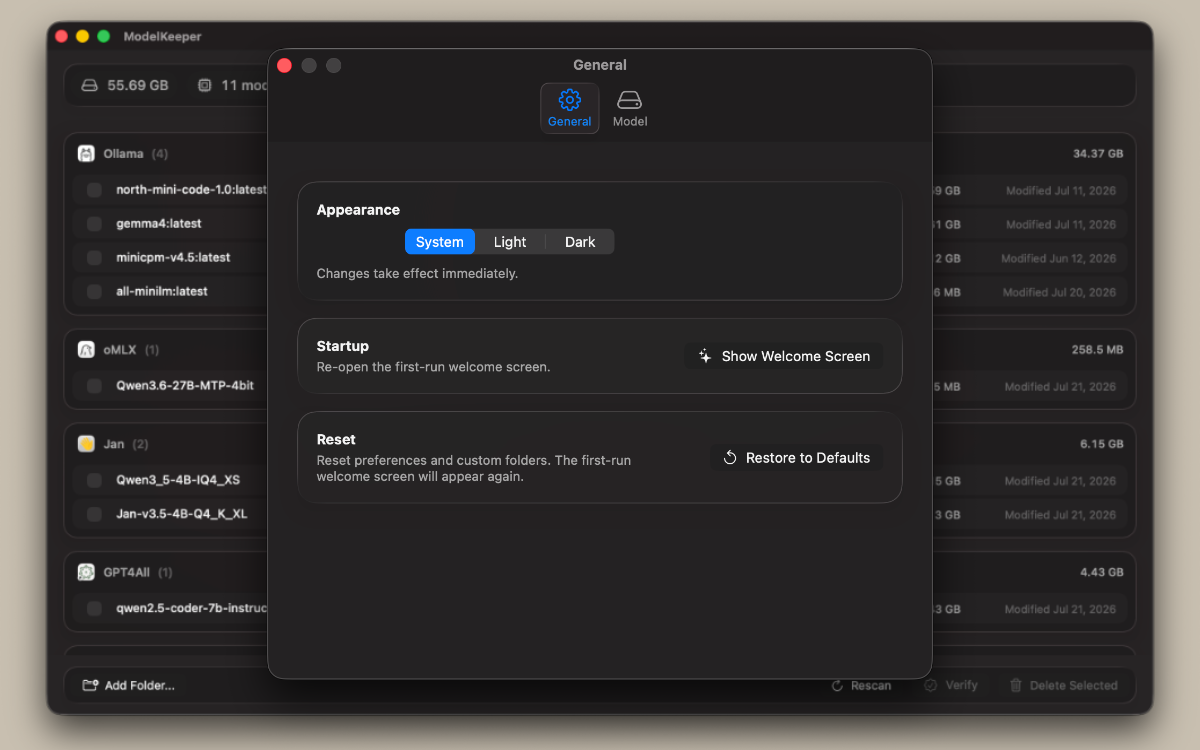Click the drive icon in settings toolbar
Screen dimensions: 1200x750
pyautogui.click(x=629, y=100)
